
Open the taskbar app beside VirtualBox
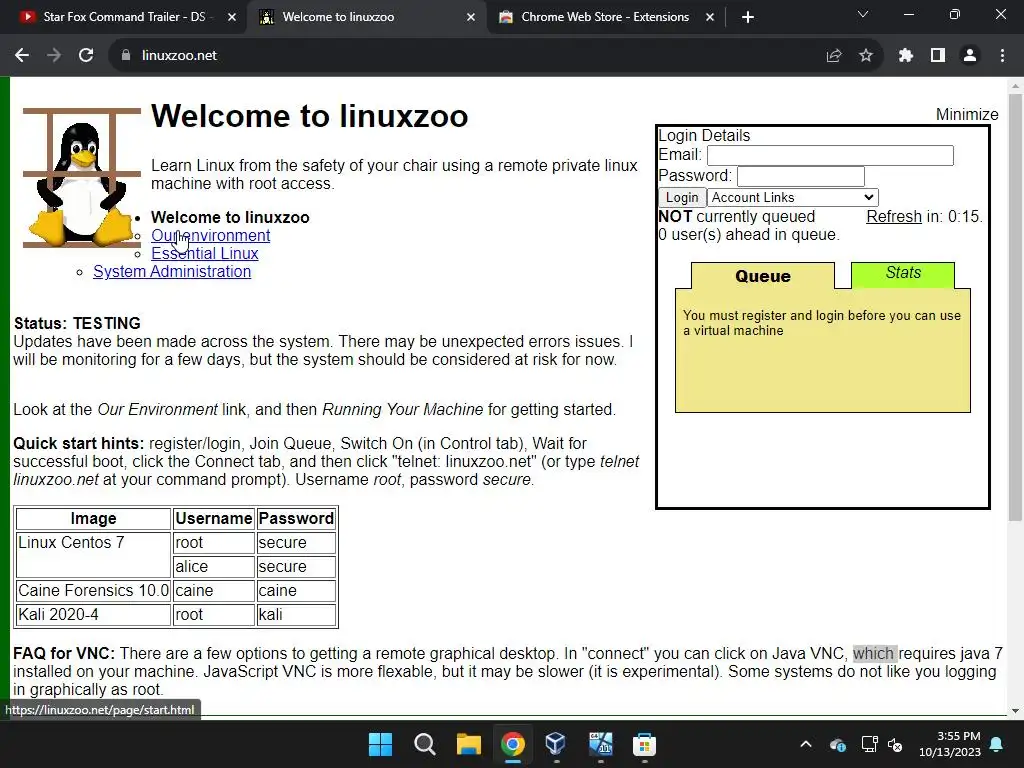tap(600, 744)
